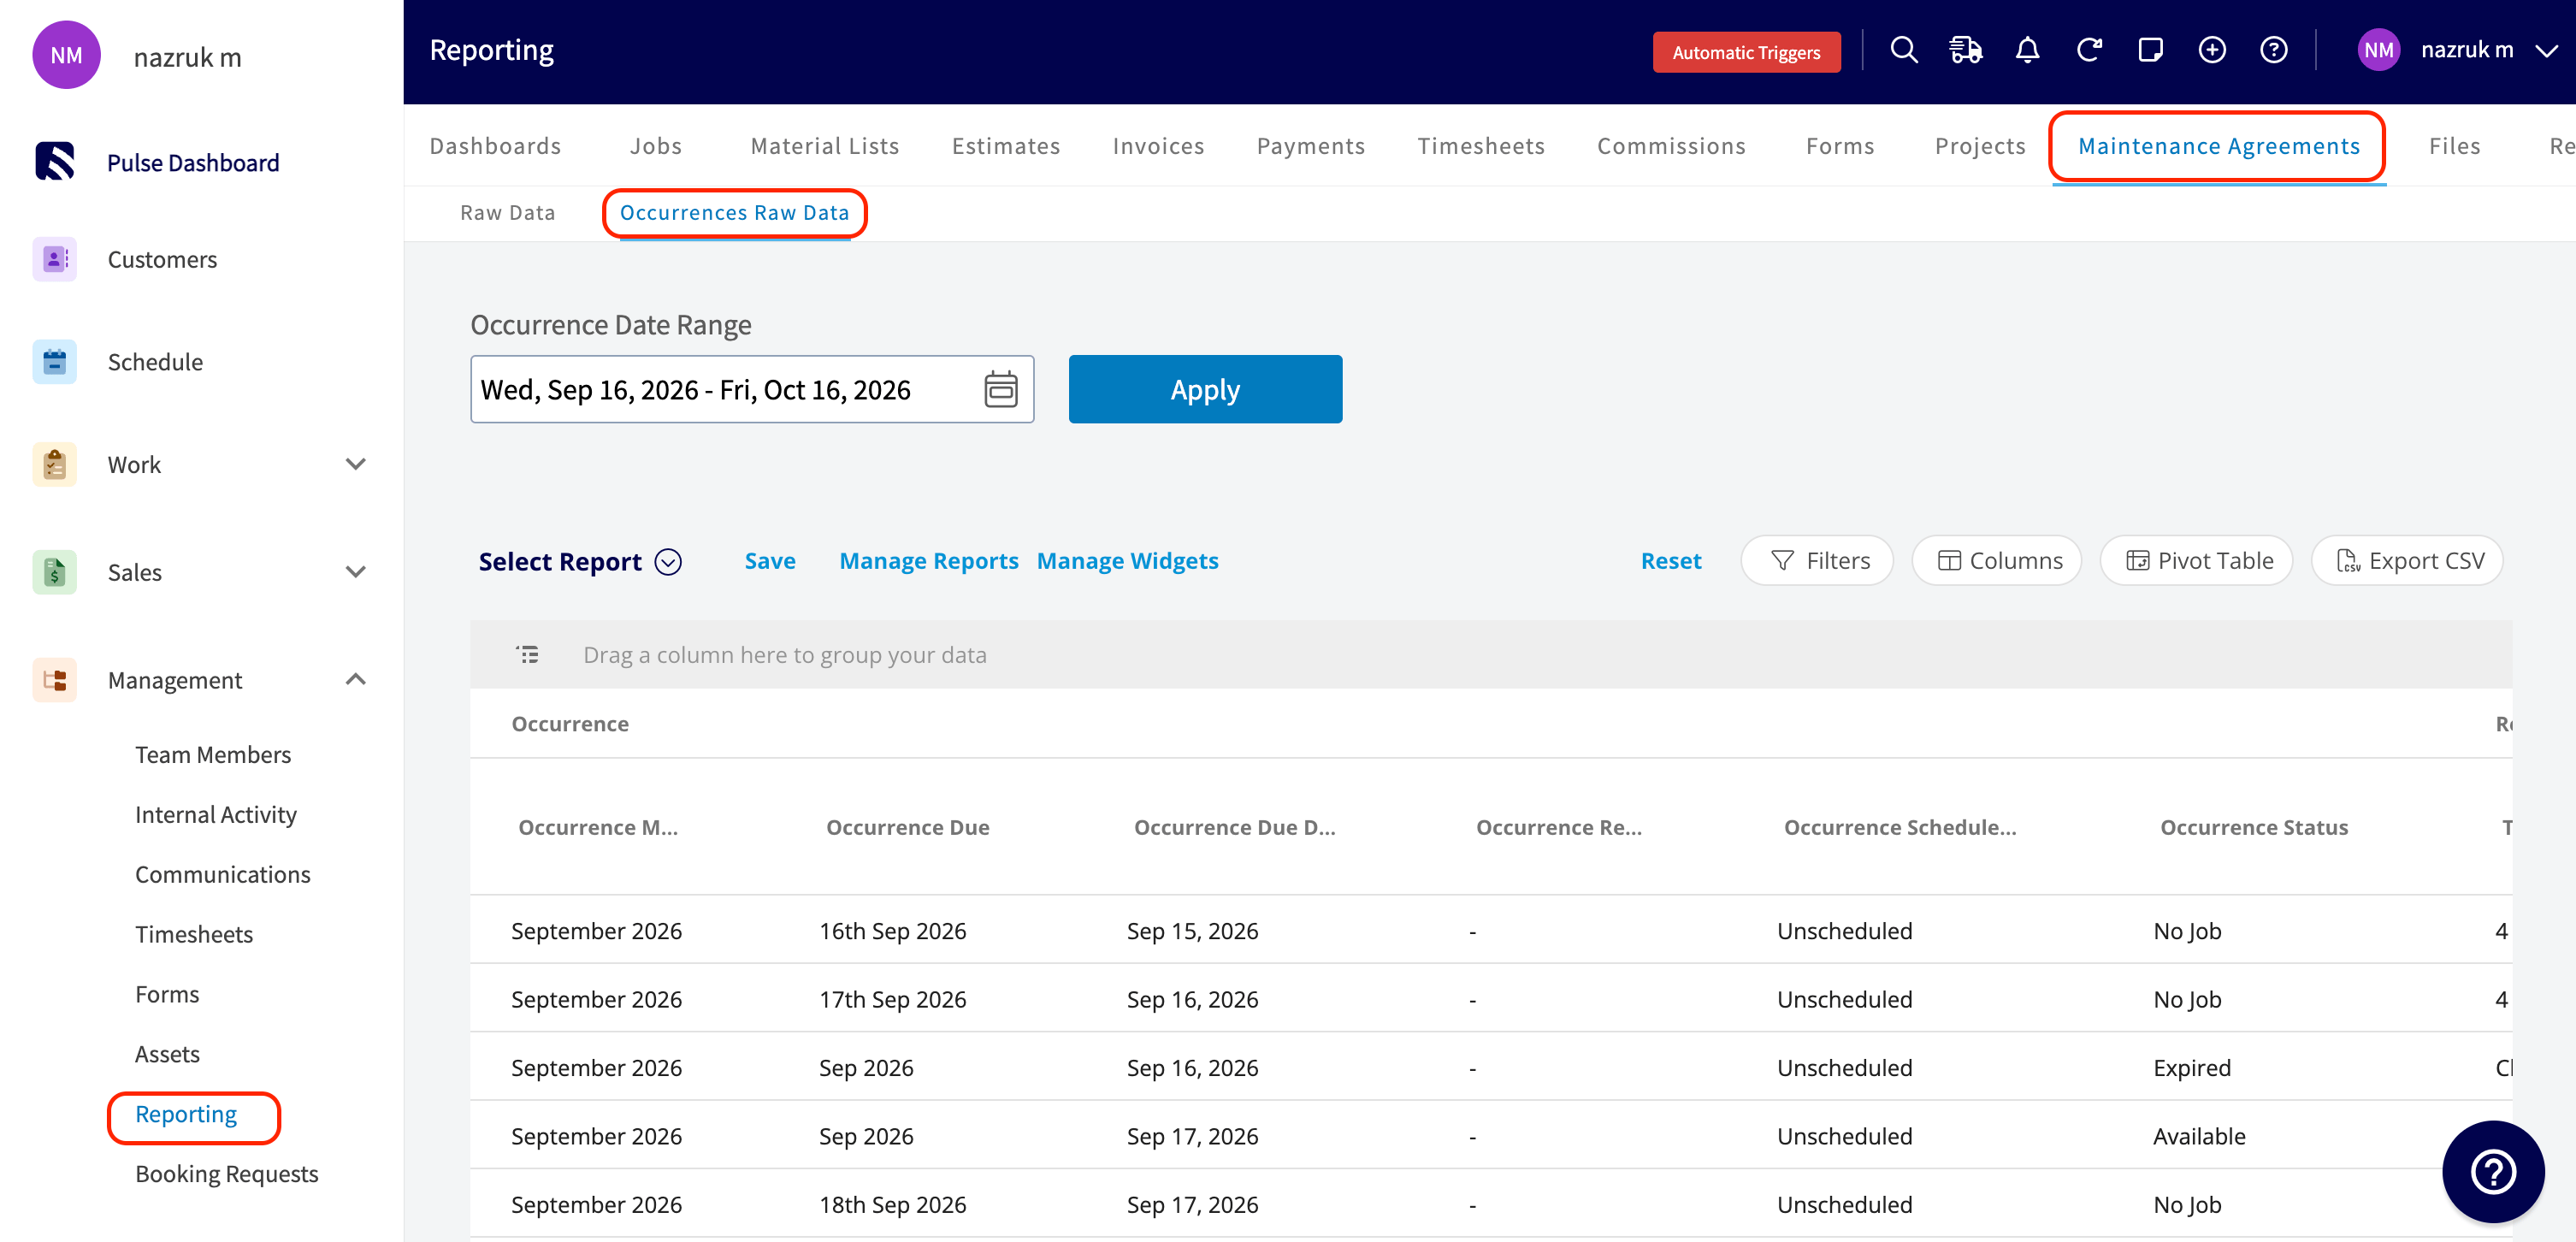
Task: Click Export CSV button
Action: coord(2407,561)
